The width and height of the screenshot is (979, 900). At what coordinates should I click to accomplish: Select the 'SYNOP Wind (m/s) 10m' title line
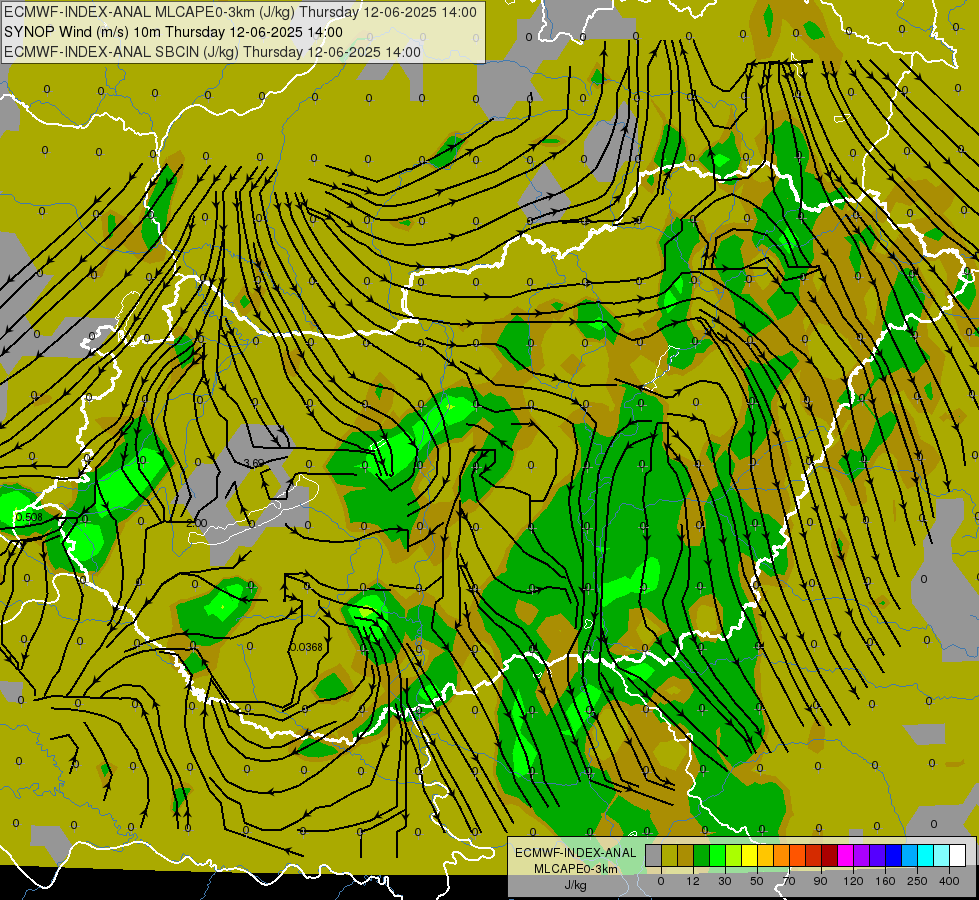tap(173, 32)
